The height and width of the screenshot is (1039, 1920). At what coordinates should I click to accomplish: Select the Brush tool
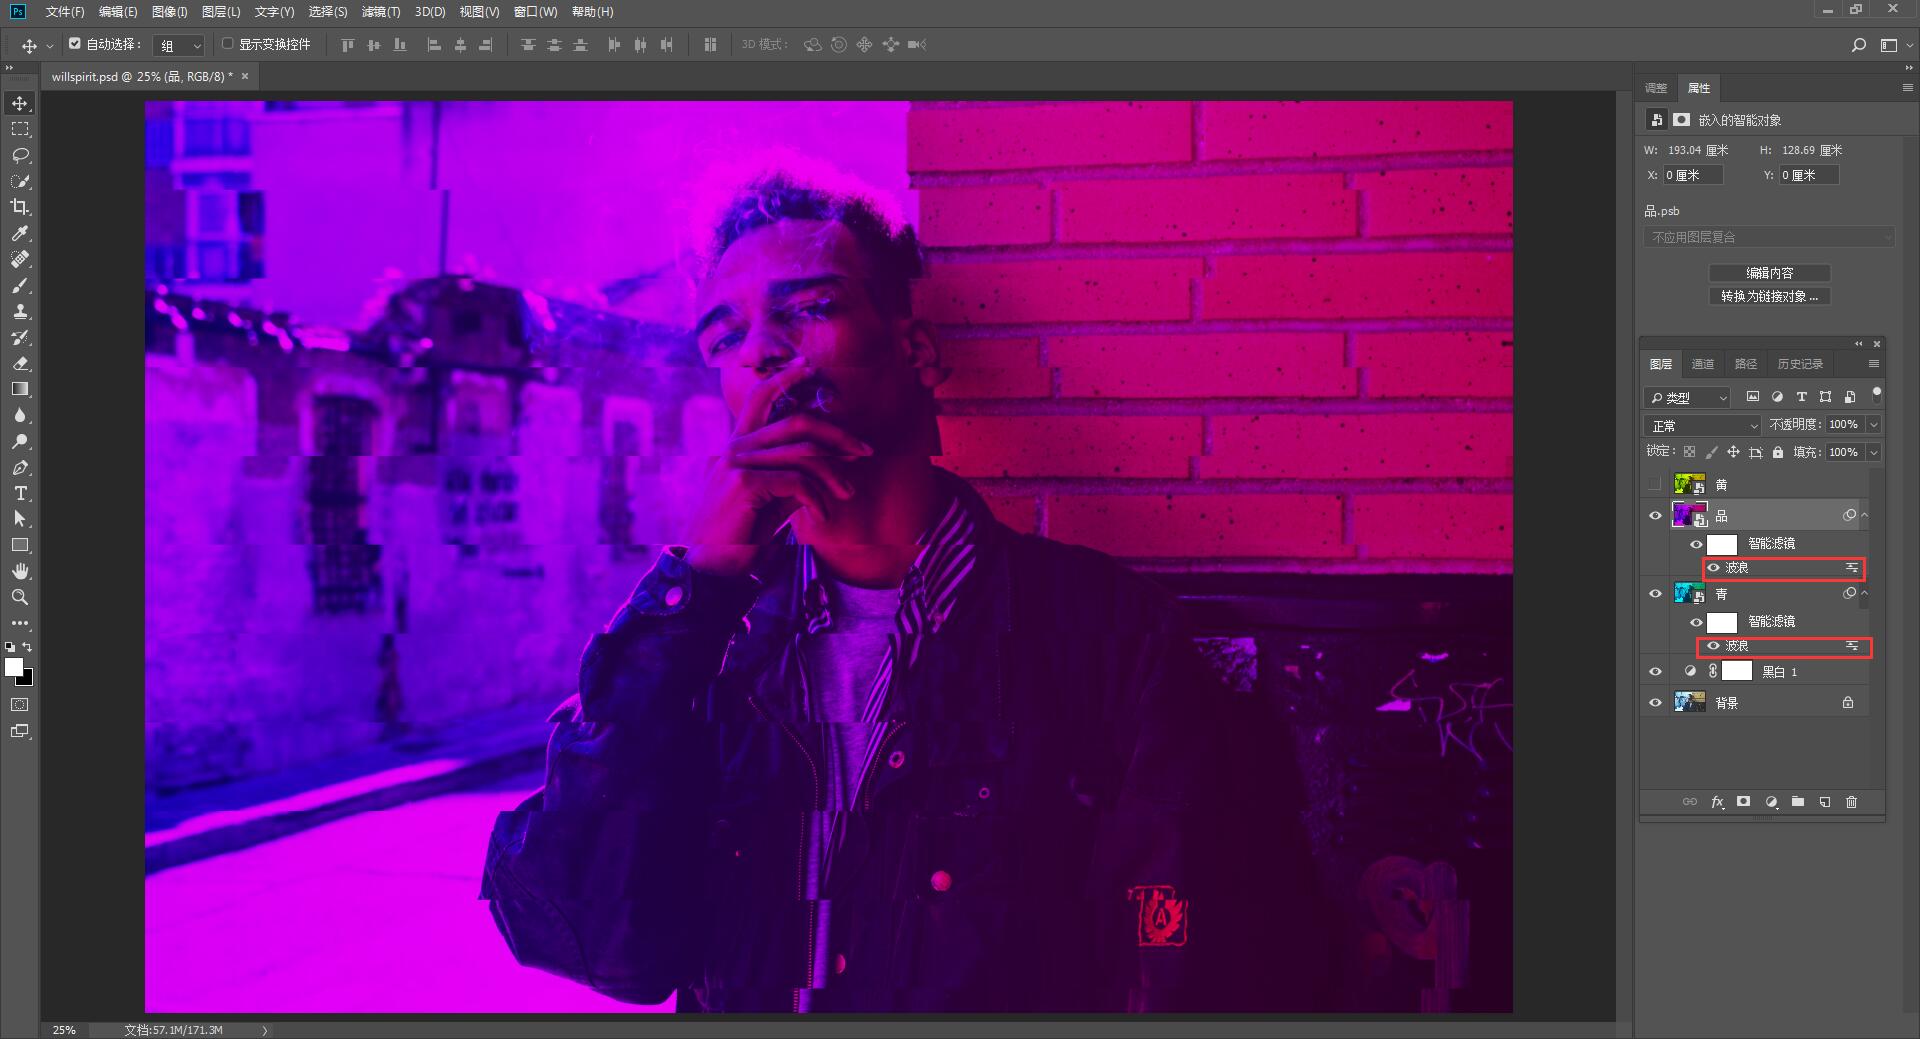click(20, 285)
